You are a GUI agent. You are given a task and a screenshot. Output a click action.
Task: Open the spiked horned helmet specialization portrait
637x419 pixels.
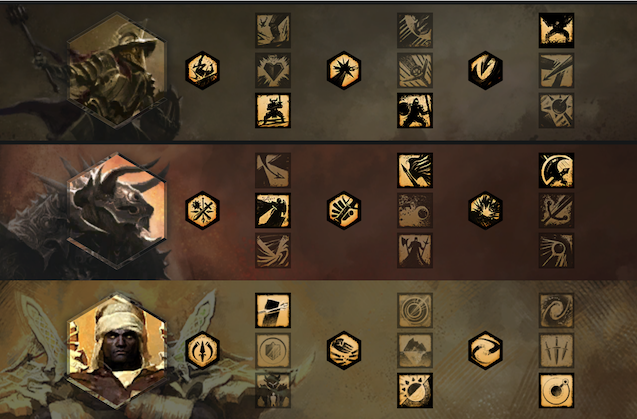tap(117, 211)
